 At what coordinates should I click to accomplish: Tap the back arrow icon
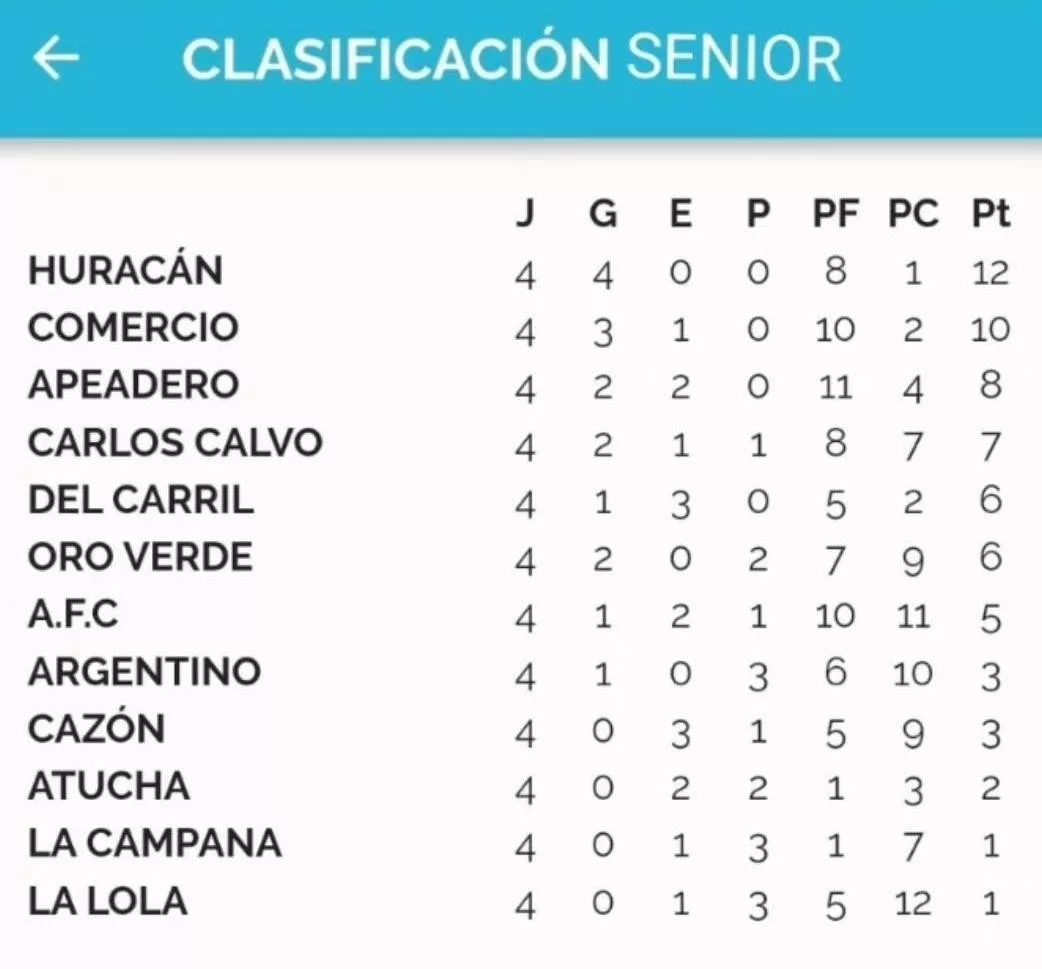tap(56, 58)
